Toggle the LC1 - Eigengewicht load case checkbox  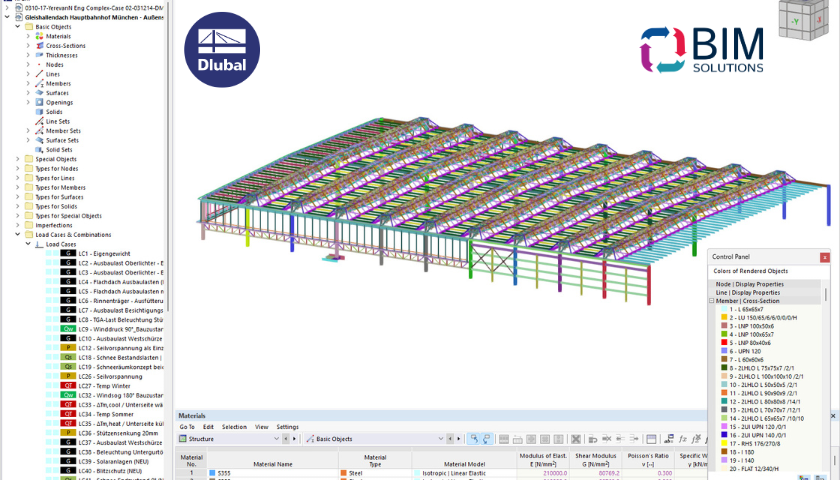(x=49, y=253)
